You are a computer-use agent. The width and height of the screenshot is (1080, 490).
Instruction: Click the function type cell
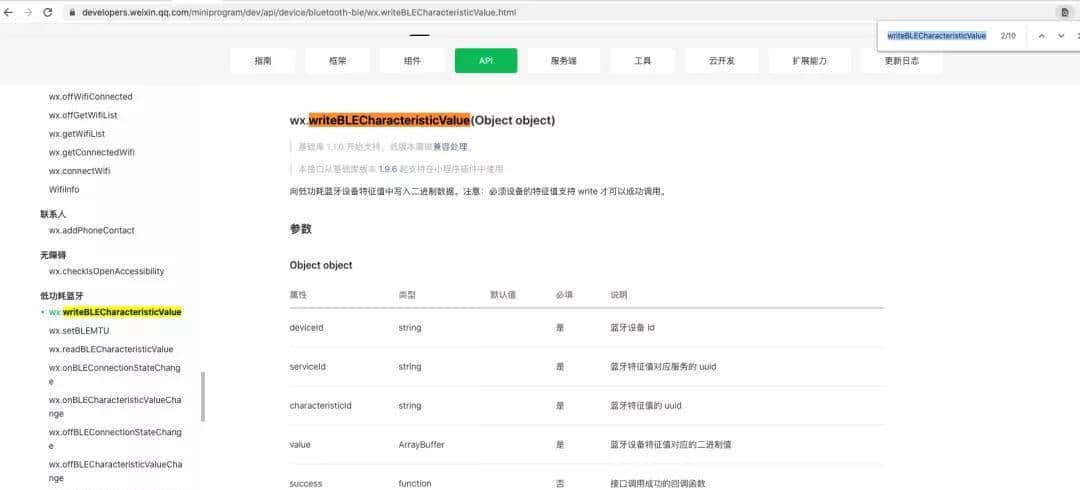pos(415,484)
